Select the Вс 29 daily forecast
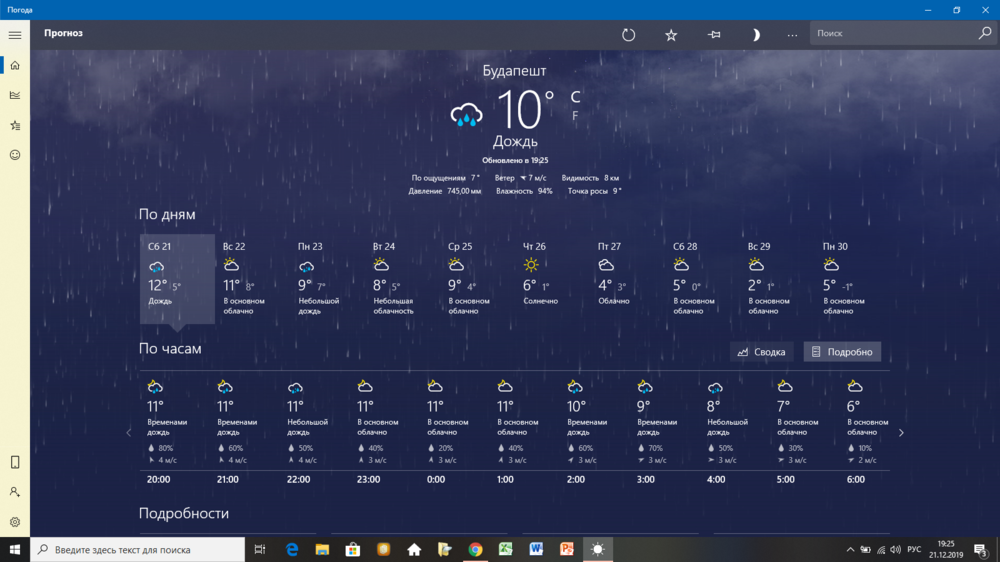 click(777, 279)
